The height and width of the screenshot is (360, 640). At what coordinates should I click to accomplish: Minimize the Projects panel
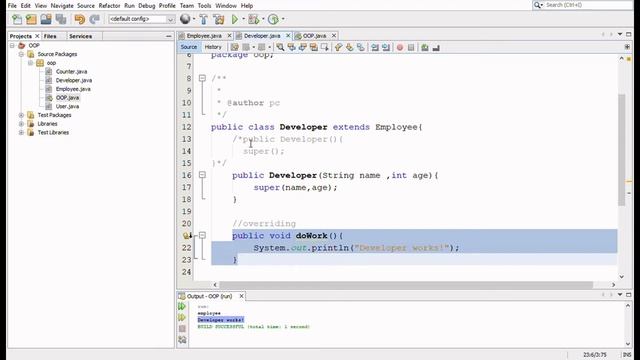[x=169, y=36]
